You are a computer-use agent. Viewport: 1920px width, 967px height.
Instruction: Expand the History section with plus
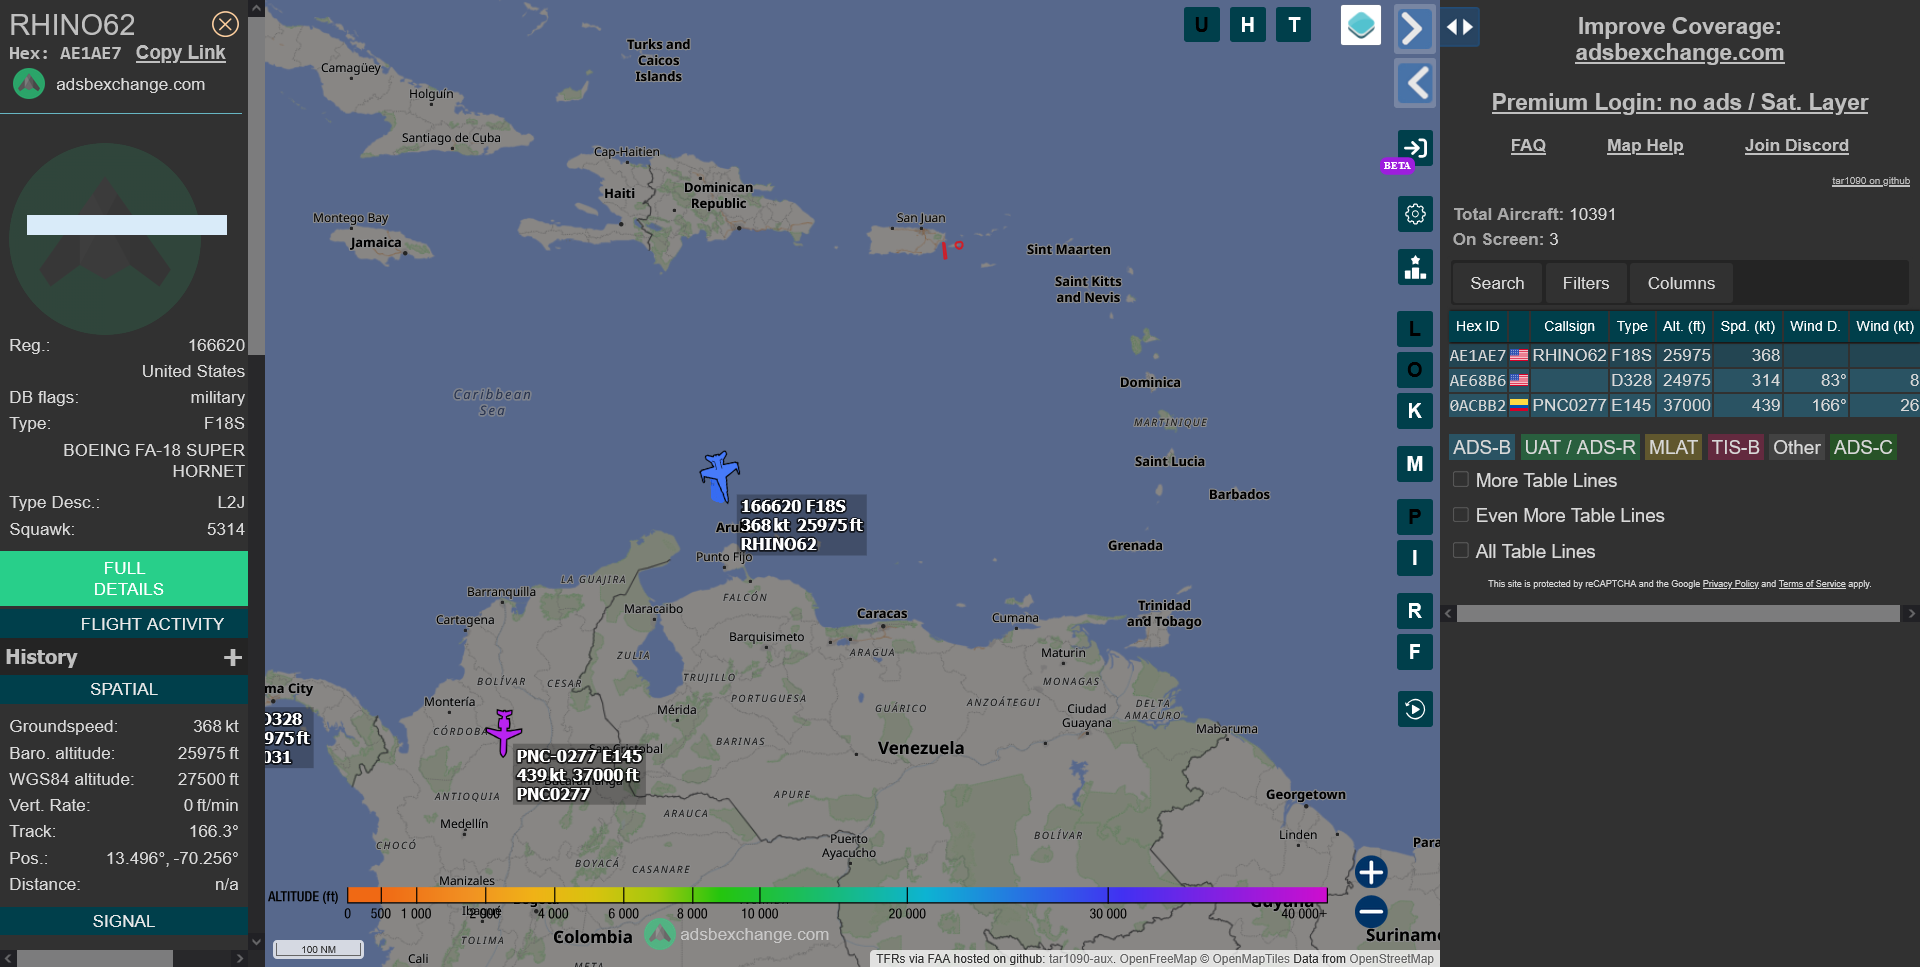coord(233,657)
